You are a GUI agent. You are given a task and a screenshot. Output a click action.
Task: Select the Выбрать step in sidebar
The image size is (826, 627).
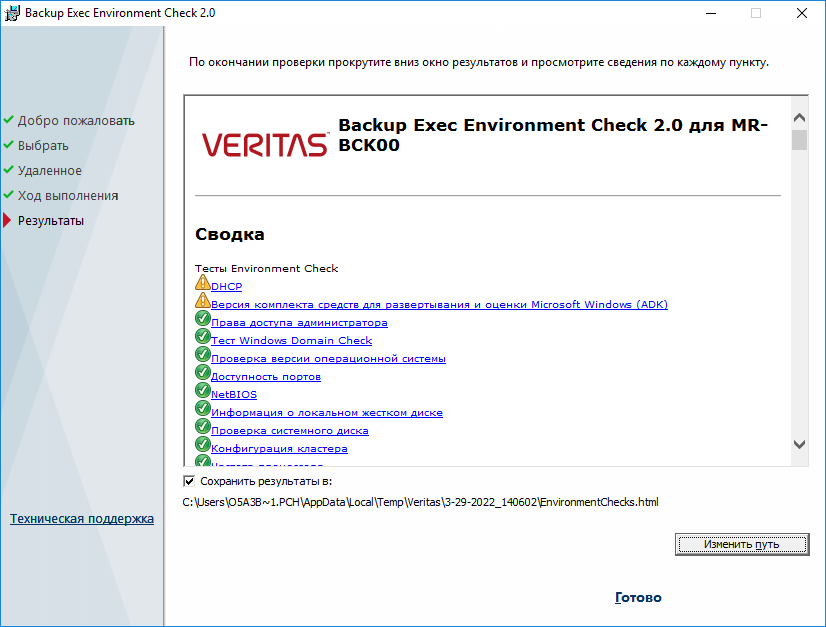pyautogui.click(x=43, y=145)
